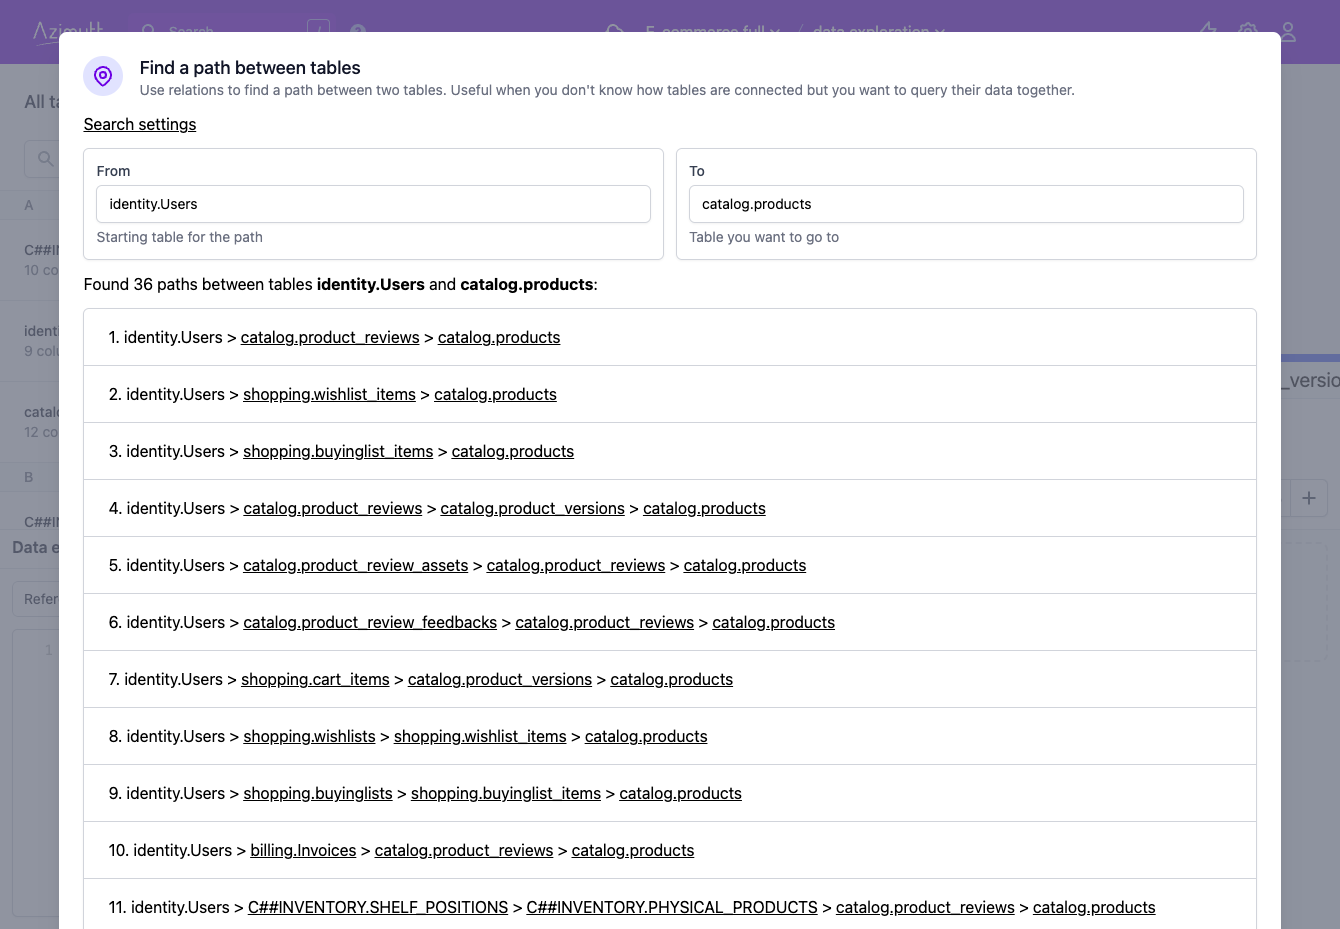The height and width of the screenshot is (929, 1340).
Task: Click the 'Starting table for the path' hint
Action: [x=180, y=237]
